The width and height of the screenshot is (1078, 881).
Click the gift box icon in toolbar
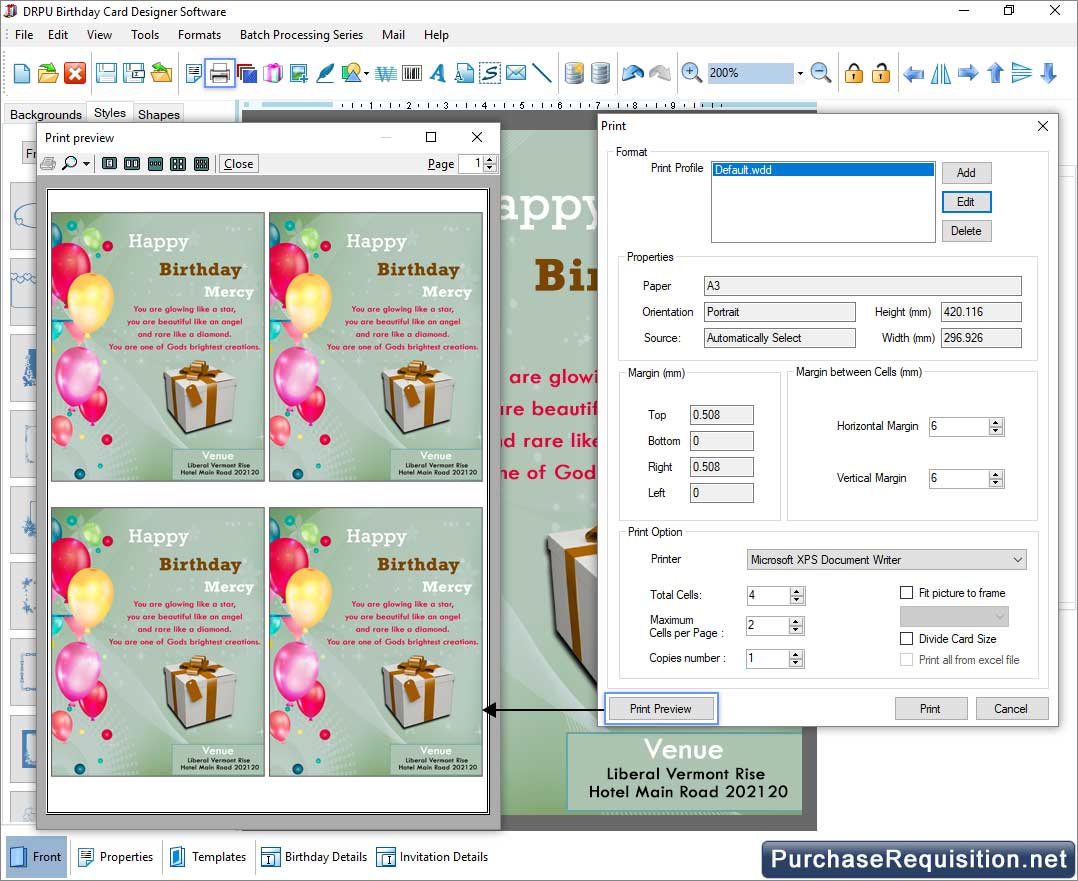[x=273, y=73]
